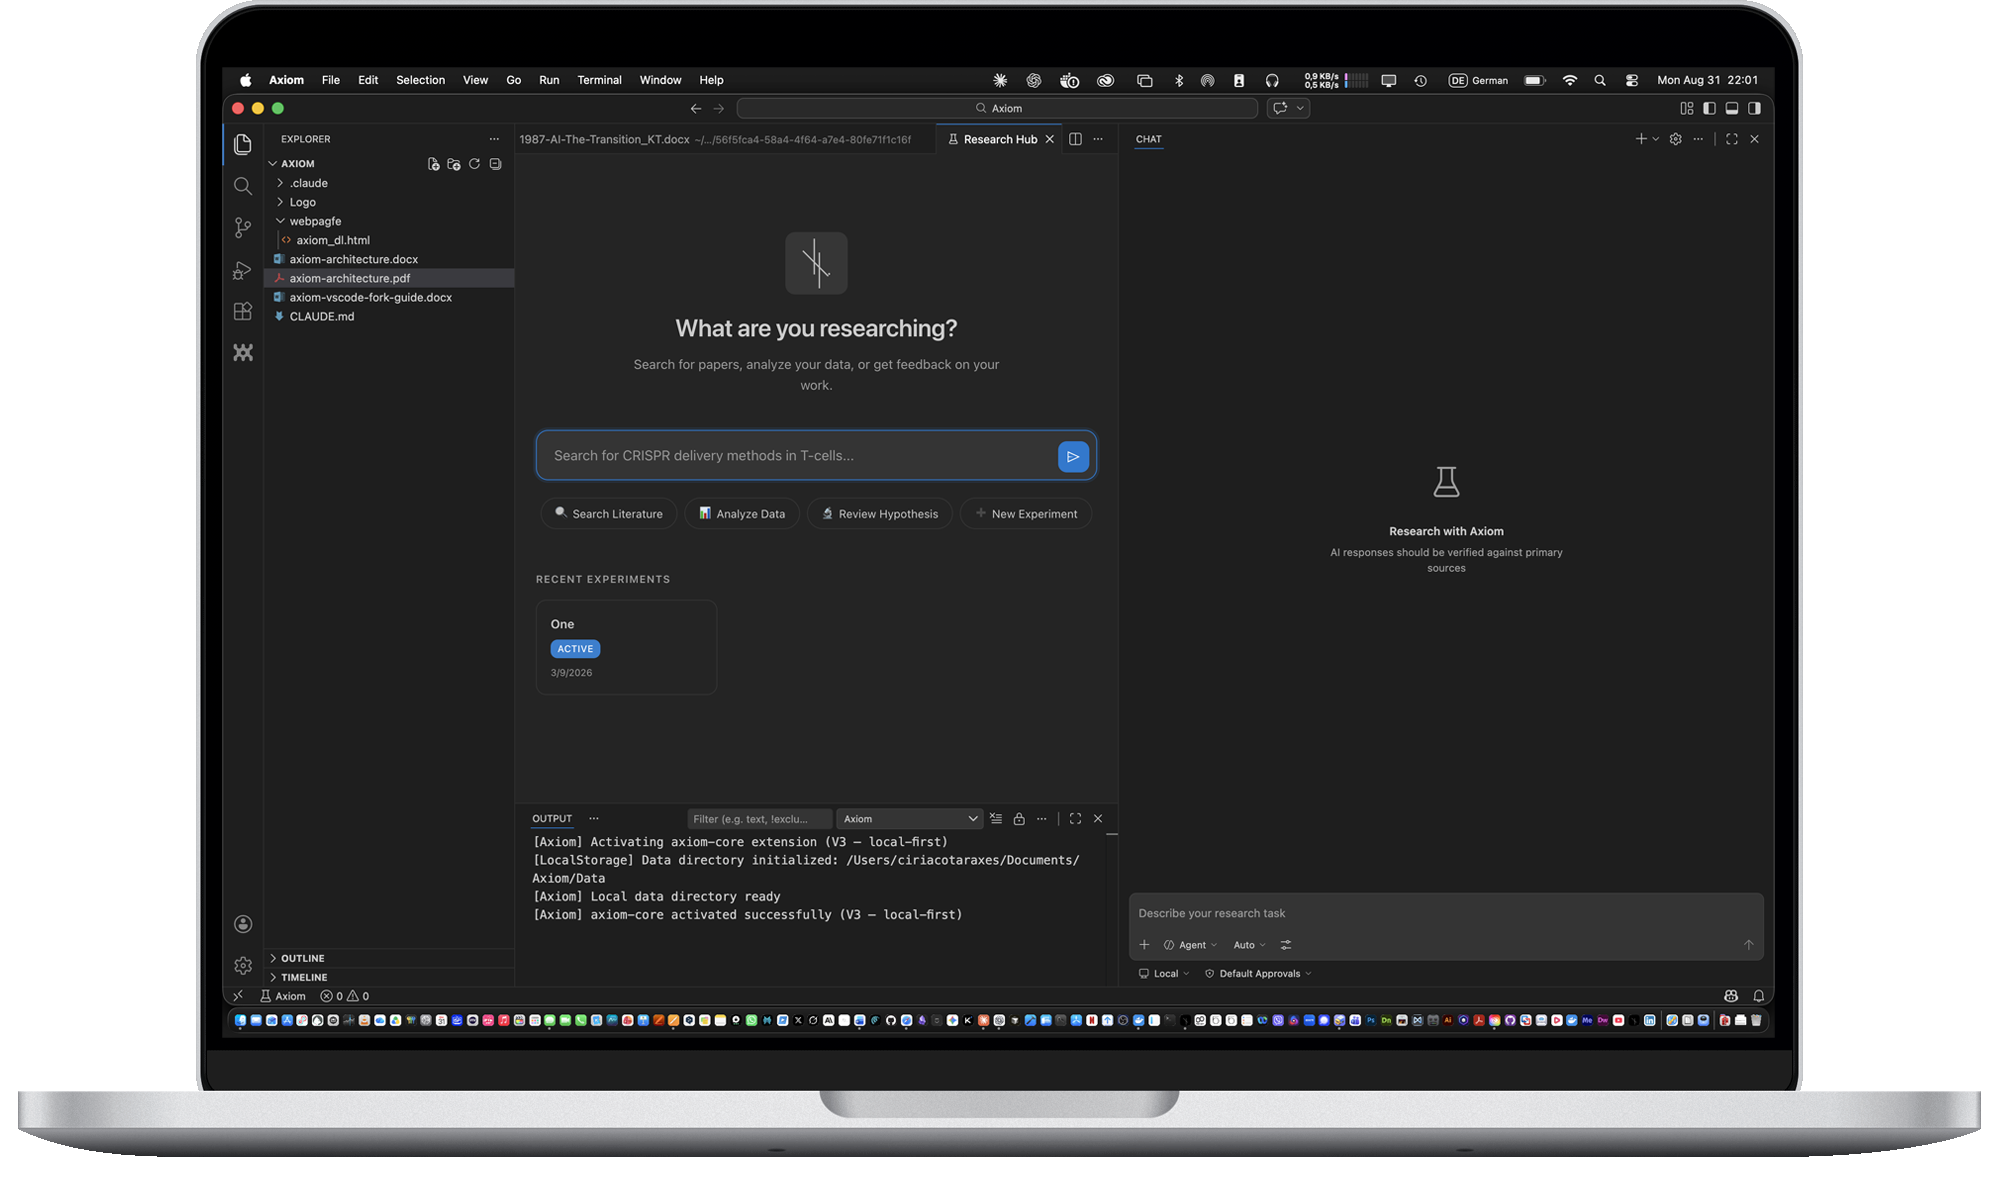Click the New Experiment button
2000x1182 pixels.
coord(1026,514)
